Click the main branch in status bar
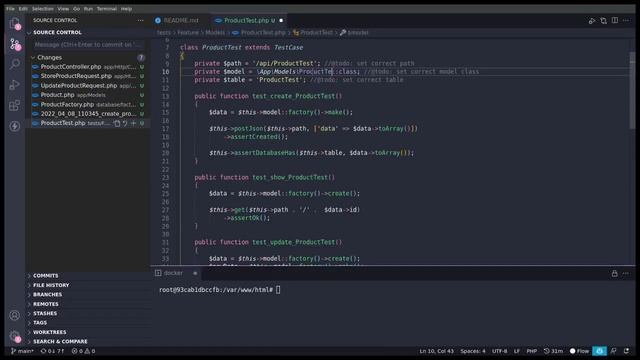Image resolution: width=640 pixels, height=360 pixels. (x=22, y=351)
